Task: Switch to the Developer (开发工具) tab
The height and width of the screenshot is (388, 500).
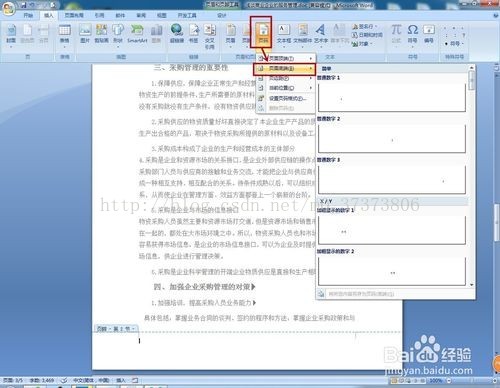Action: click(187, 15)
